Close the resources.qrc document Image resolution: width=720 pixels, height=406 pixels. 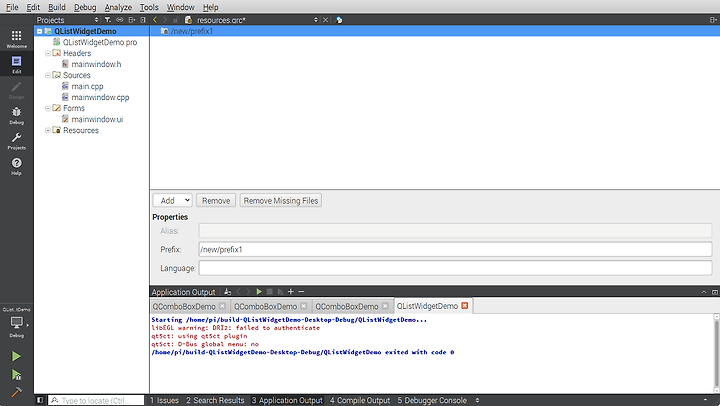point(325,20)
